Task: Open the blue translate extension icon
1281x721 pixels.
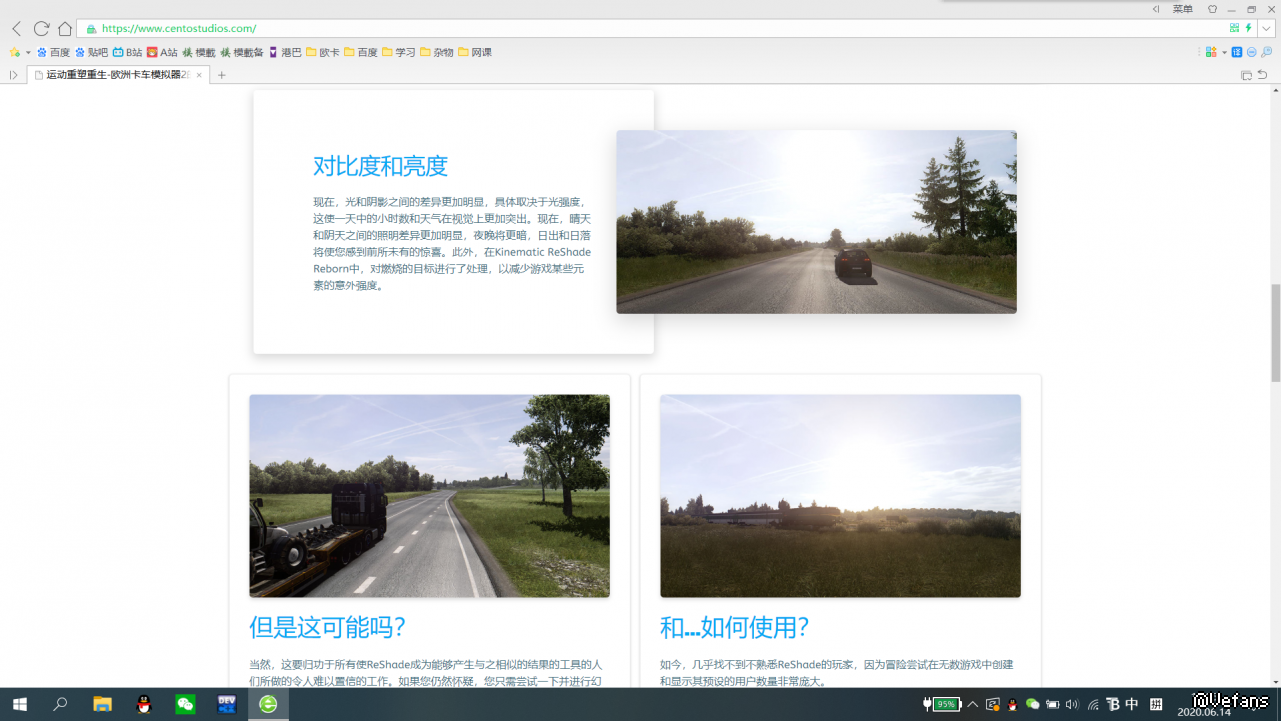Action: pyautogui.click(x=1237, y=52)
